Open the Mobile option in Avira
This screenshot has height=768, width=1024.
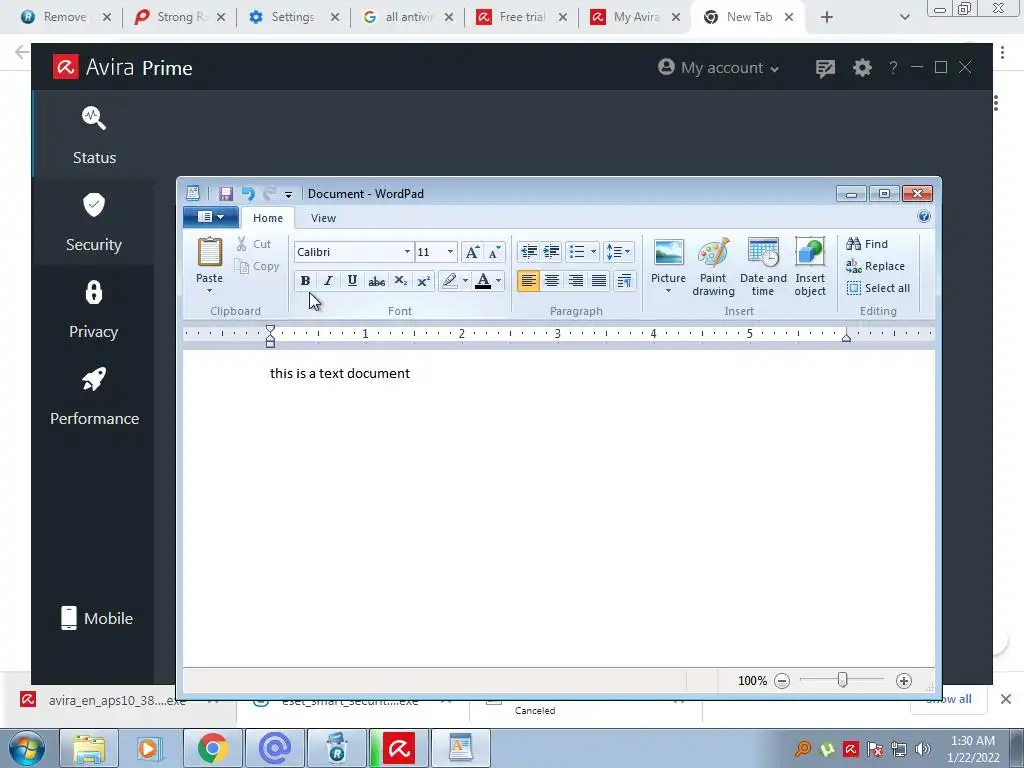(x=97, y=618)
